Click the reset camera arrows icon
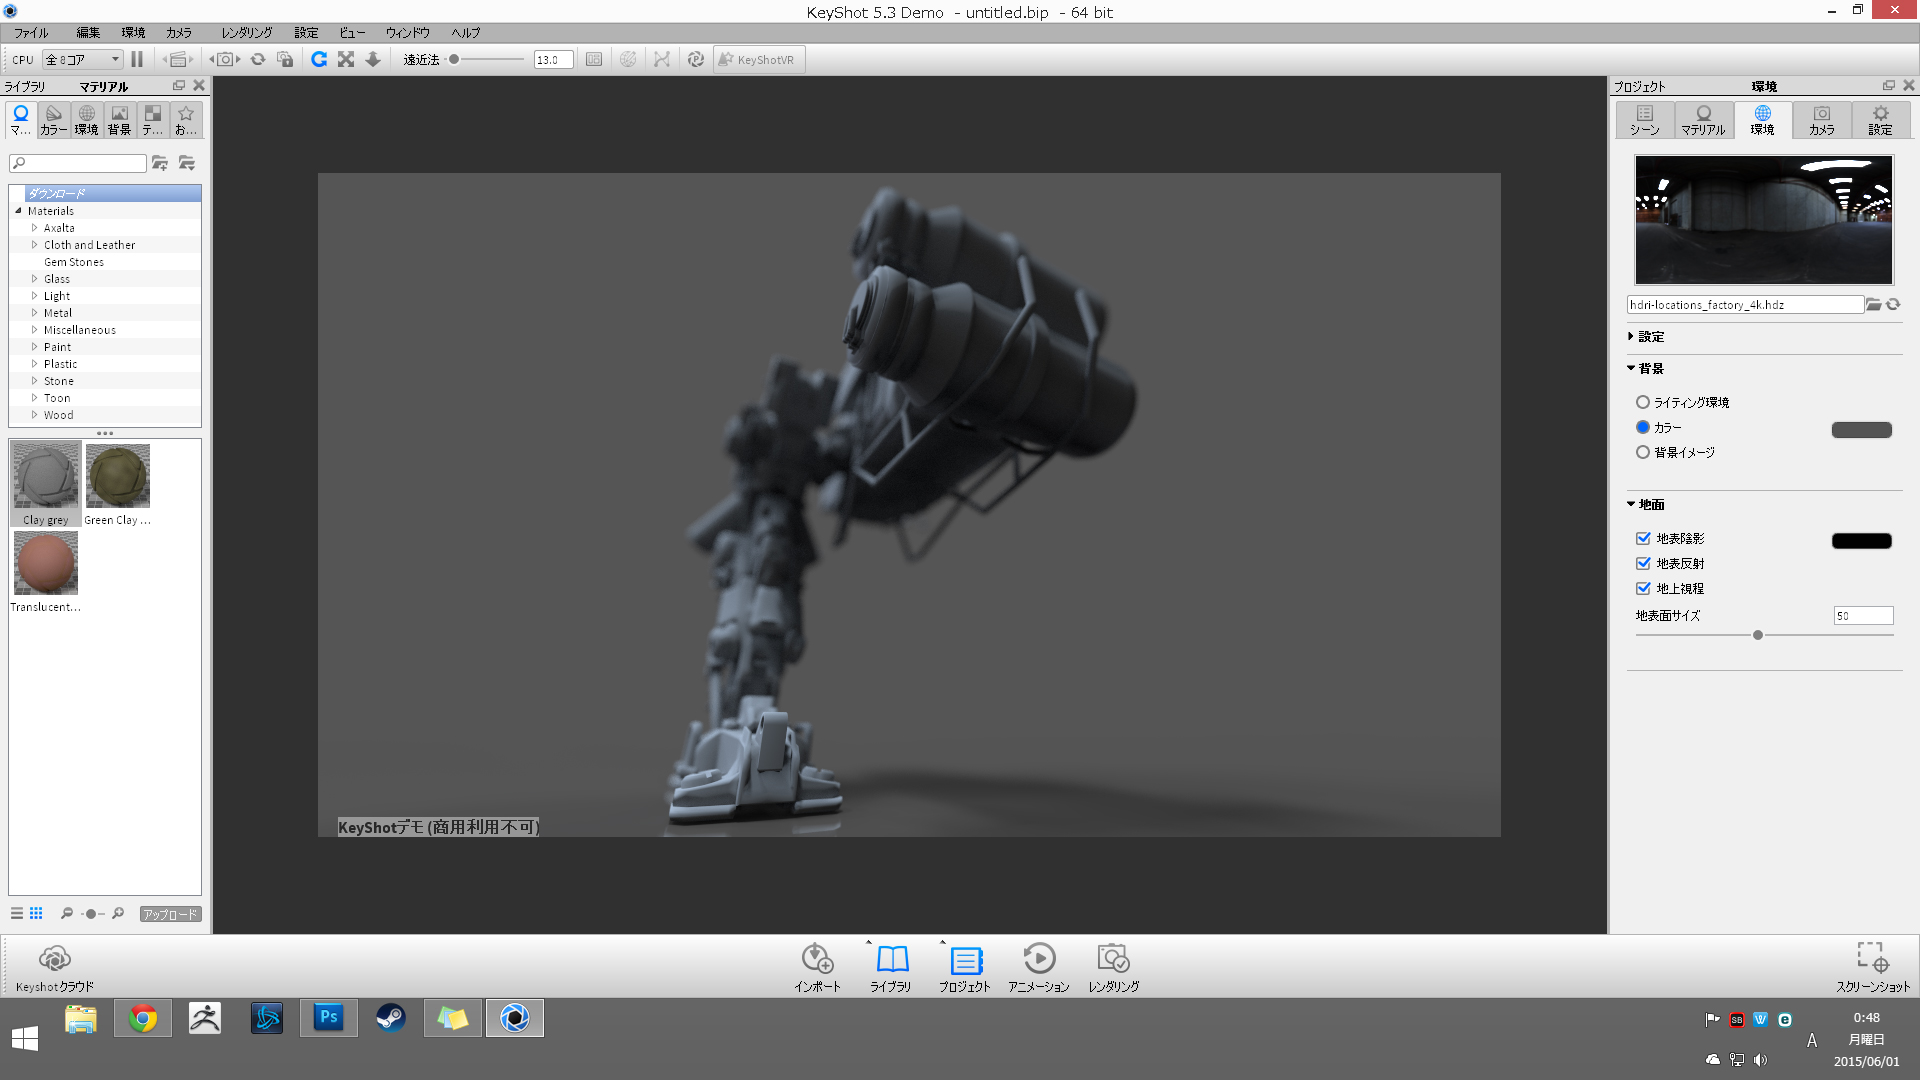This screenshot has width=1920, height=1080. pos(258,59)
